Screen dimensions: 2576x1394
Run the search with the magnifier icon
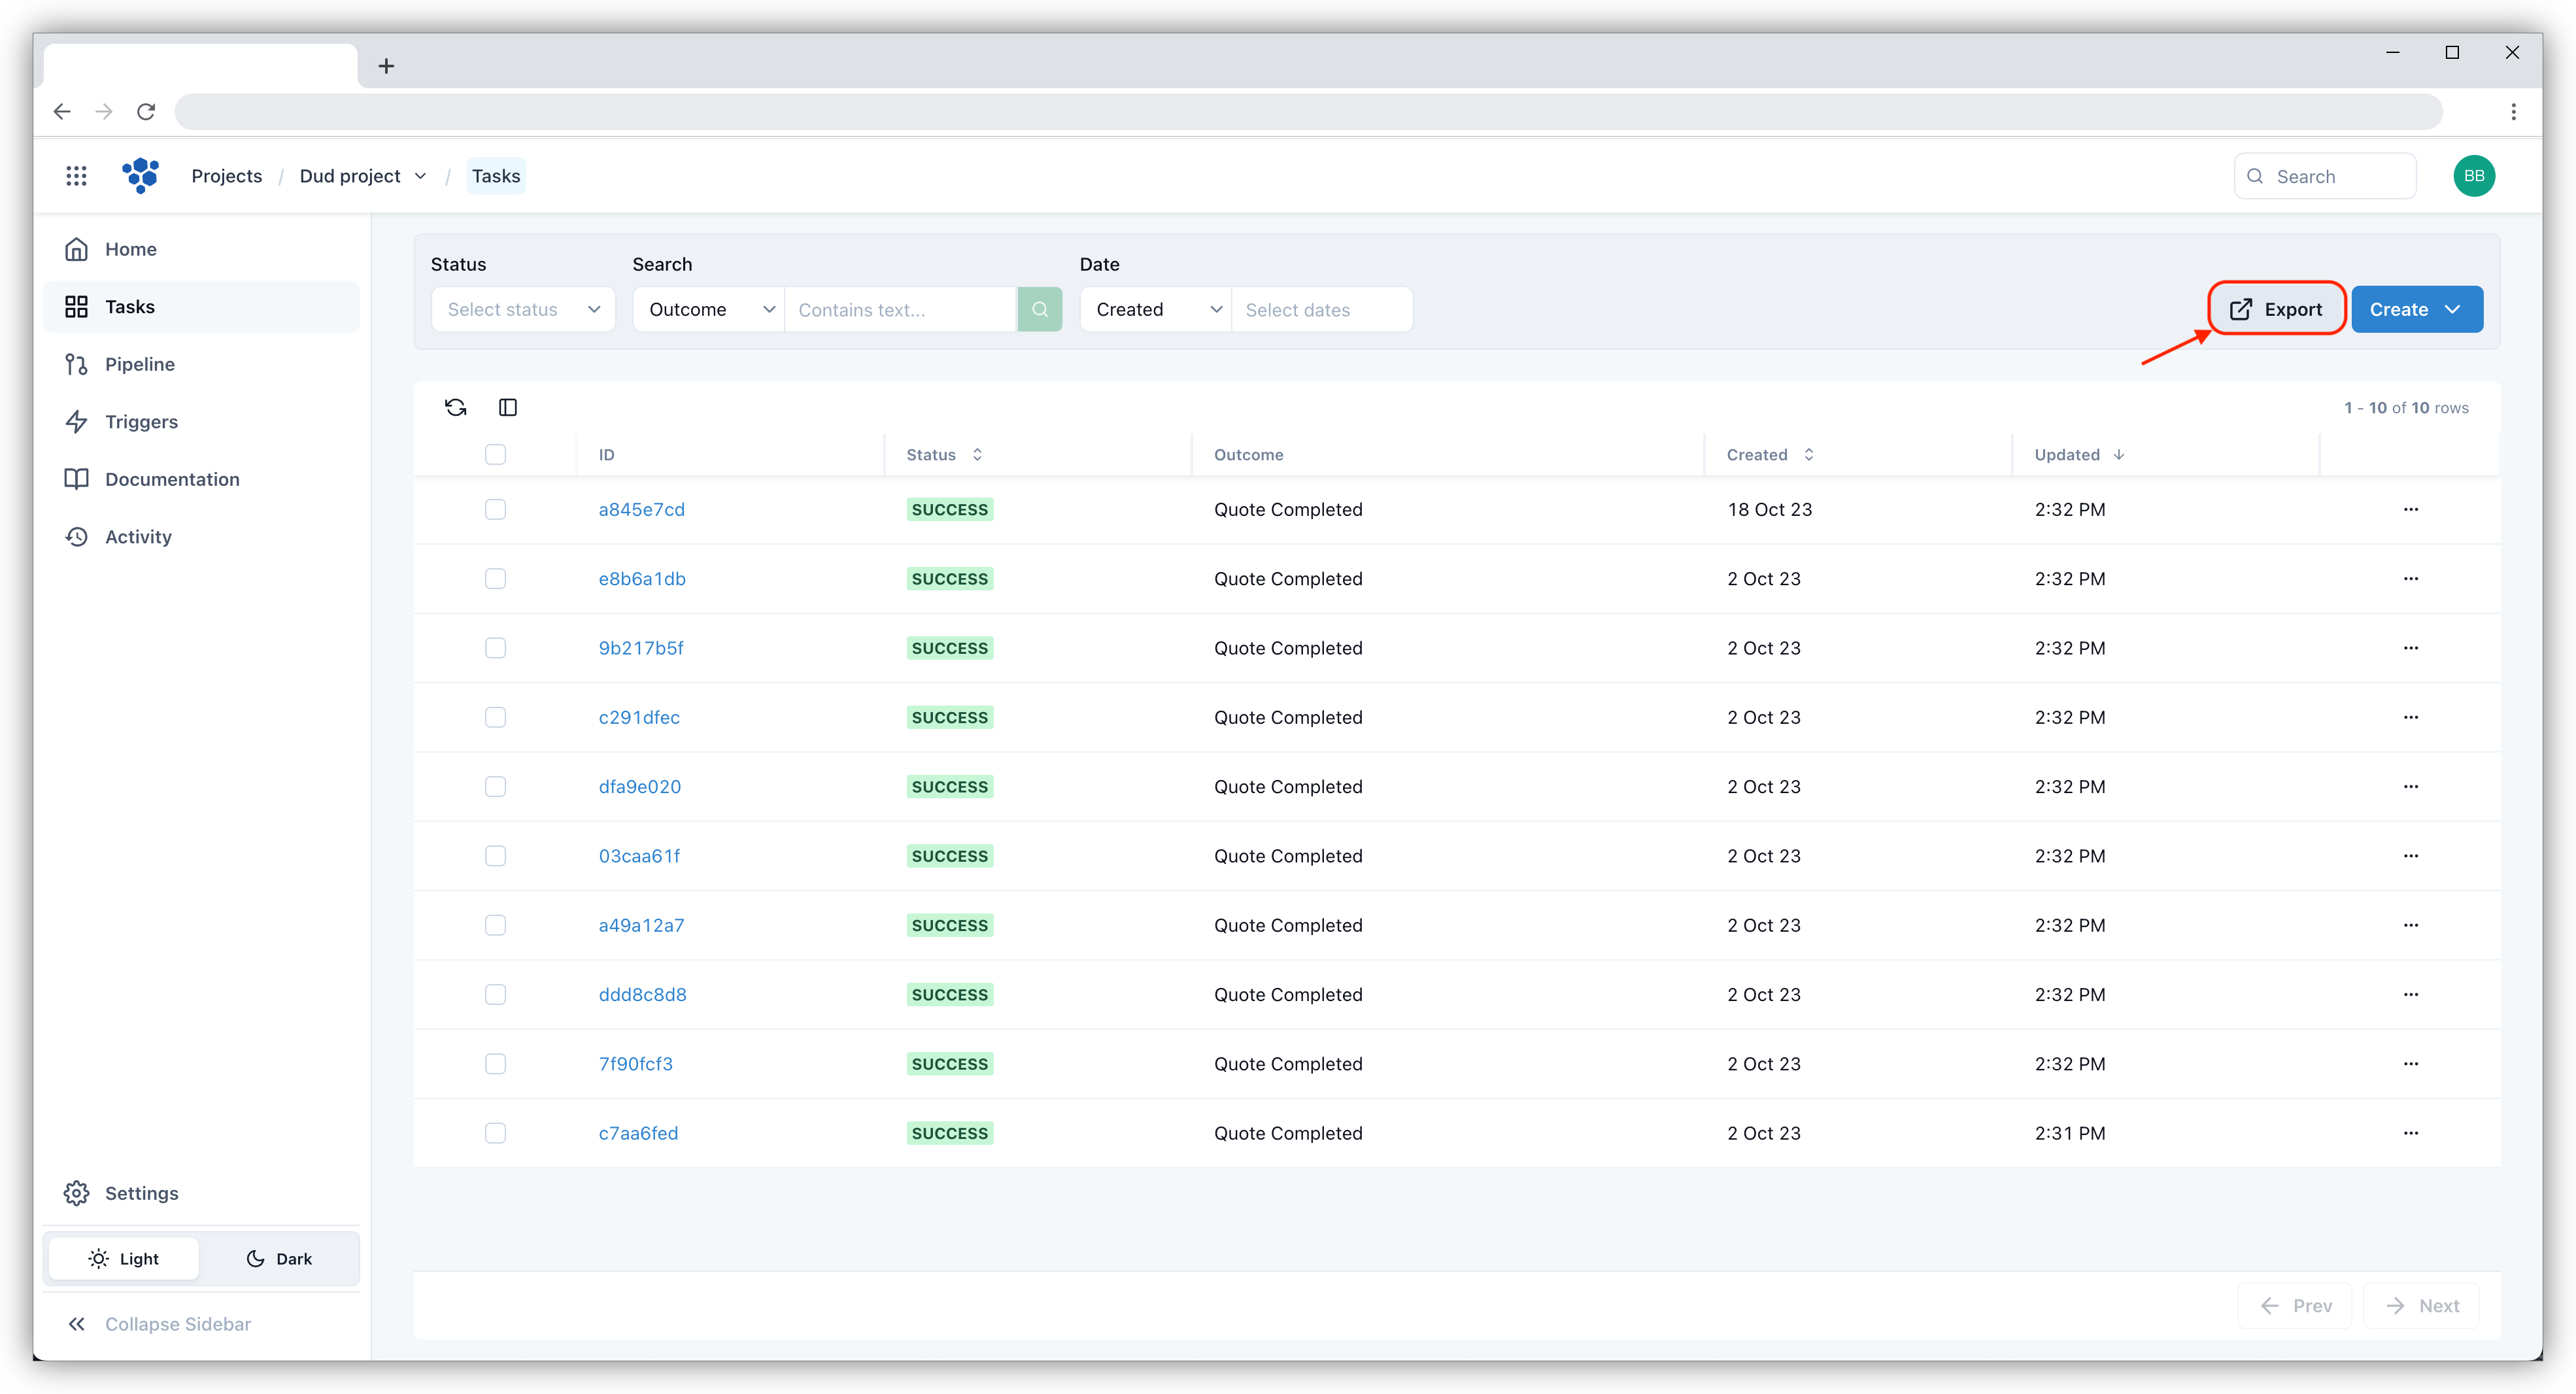[1040, 309]
